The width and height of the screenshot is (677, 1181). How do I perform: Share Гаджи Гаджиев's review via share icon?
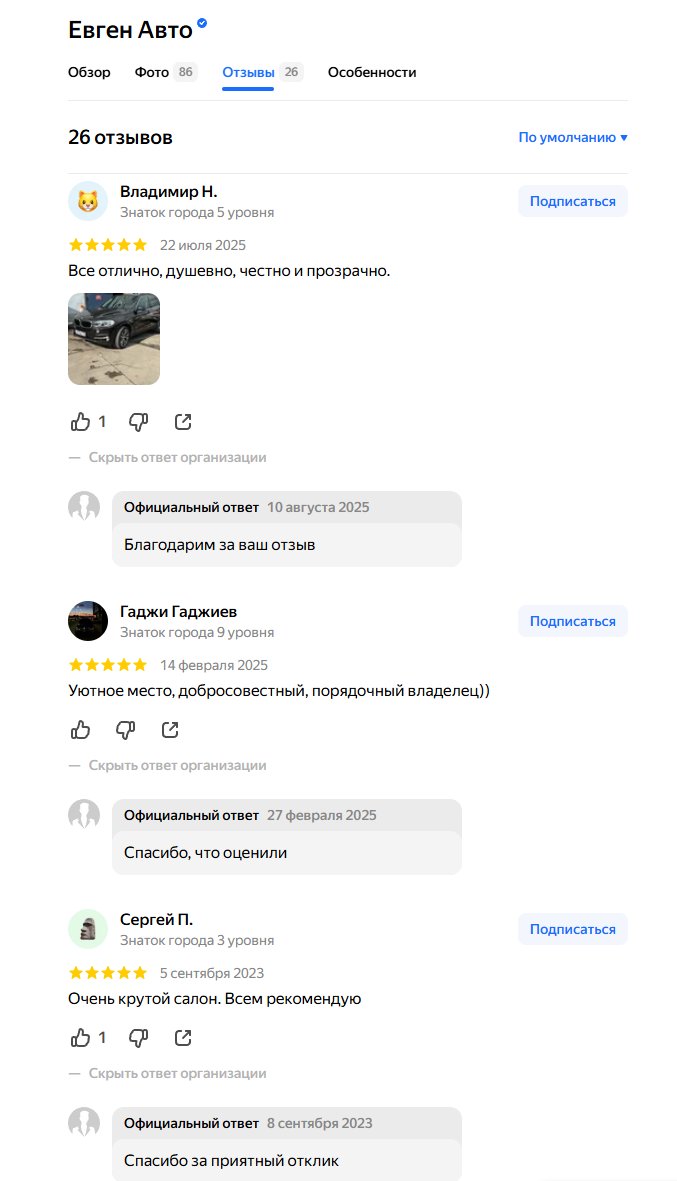(170, 730)
